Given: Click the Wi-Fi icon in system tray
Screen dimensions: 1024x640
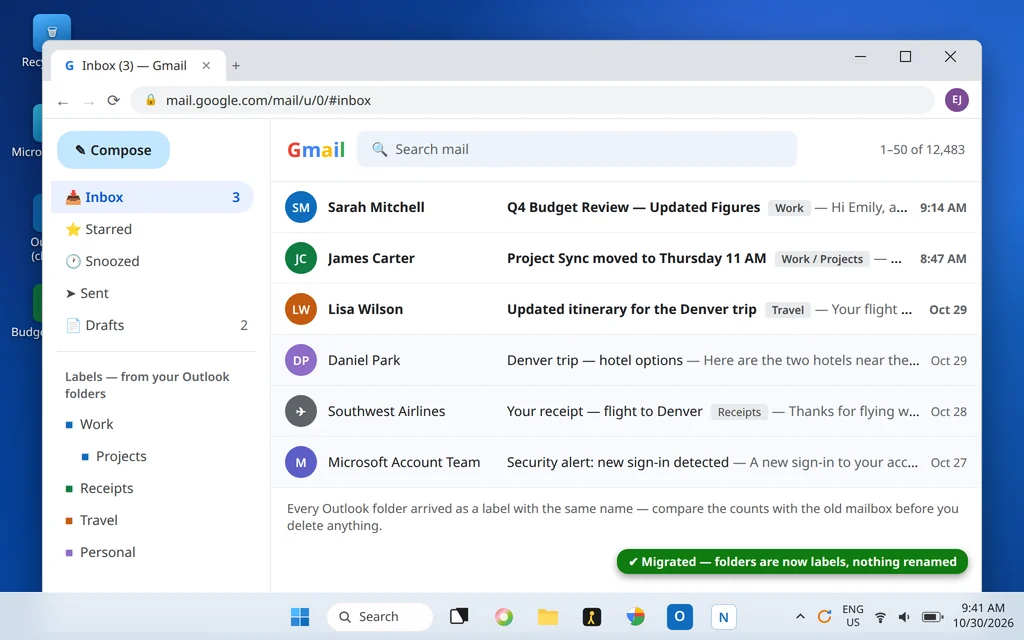Looking at the screenshot, I should pos(880,616).
